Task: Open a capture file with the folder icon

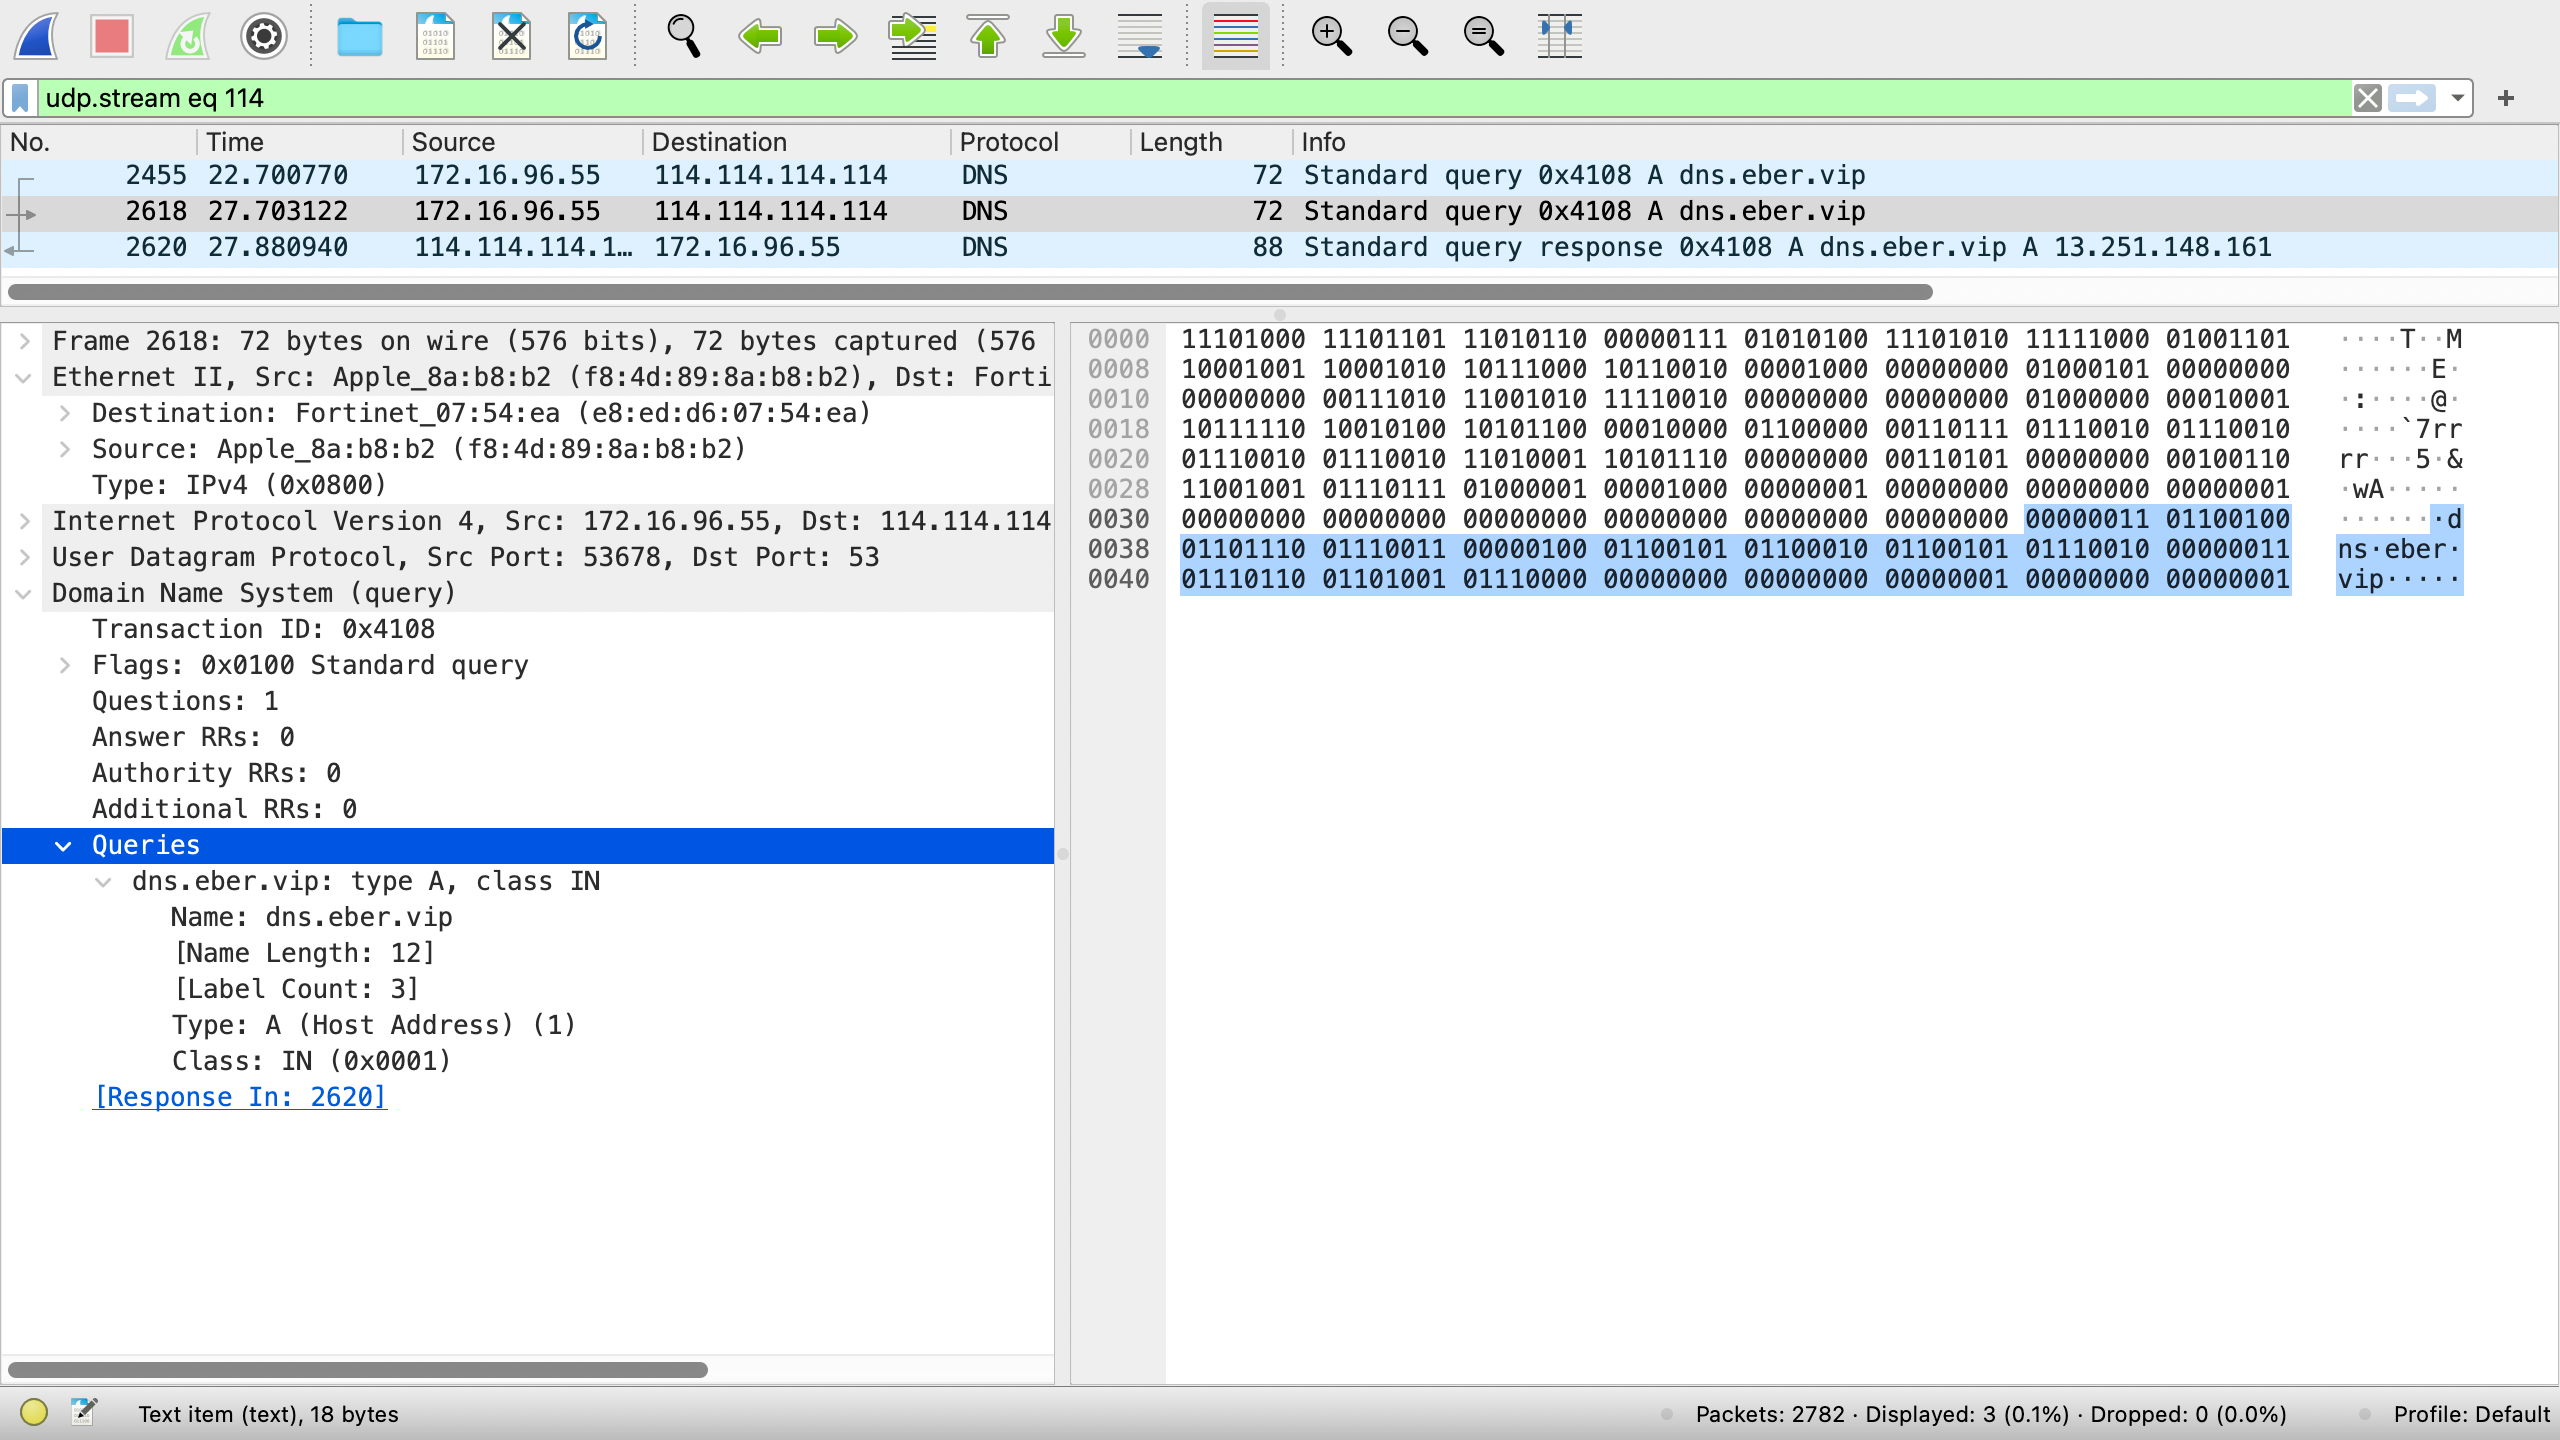Action: tap(360, 37)
